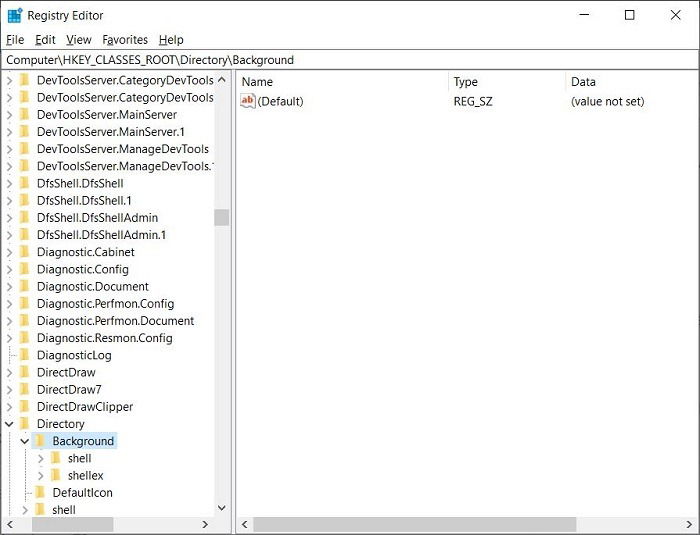
Task: Click the DfsShell.DfsShell folder icon
Action: (x=25, y=183)
